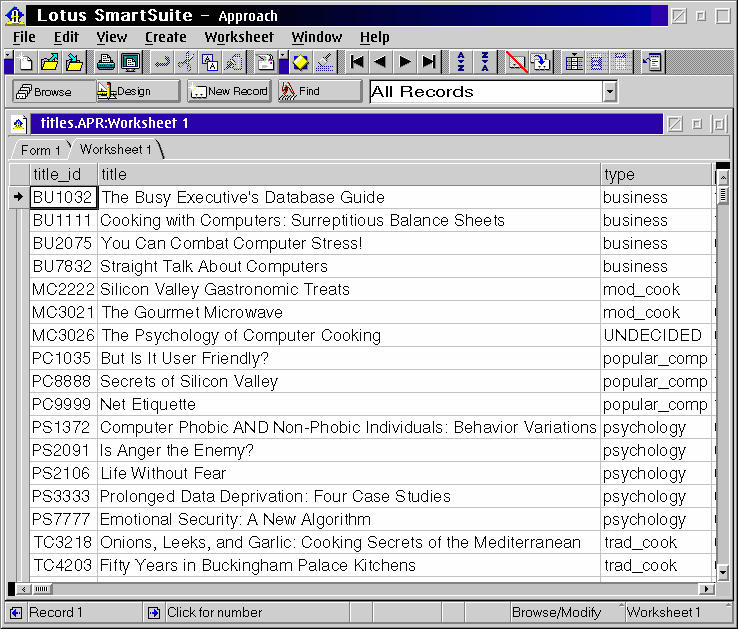Click the Copy toolbar icon
Viewport: 738px width, 629px height.
point(210,62)
